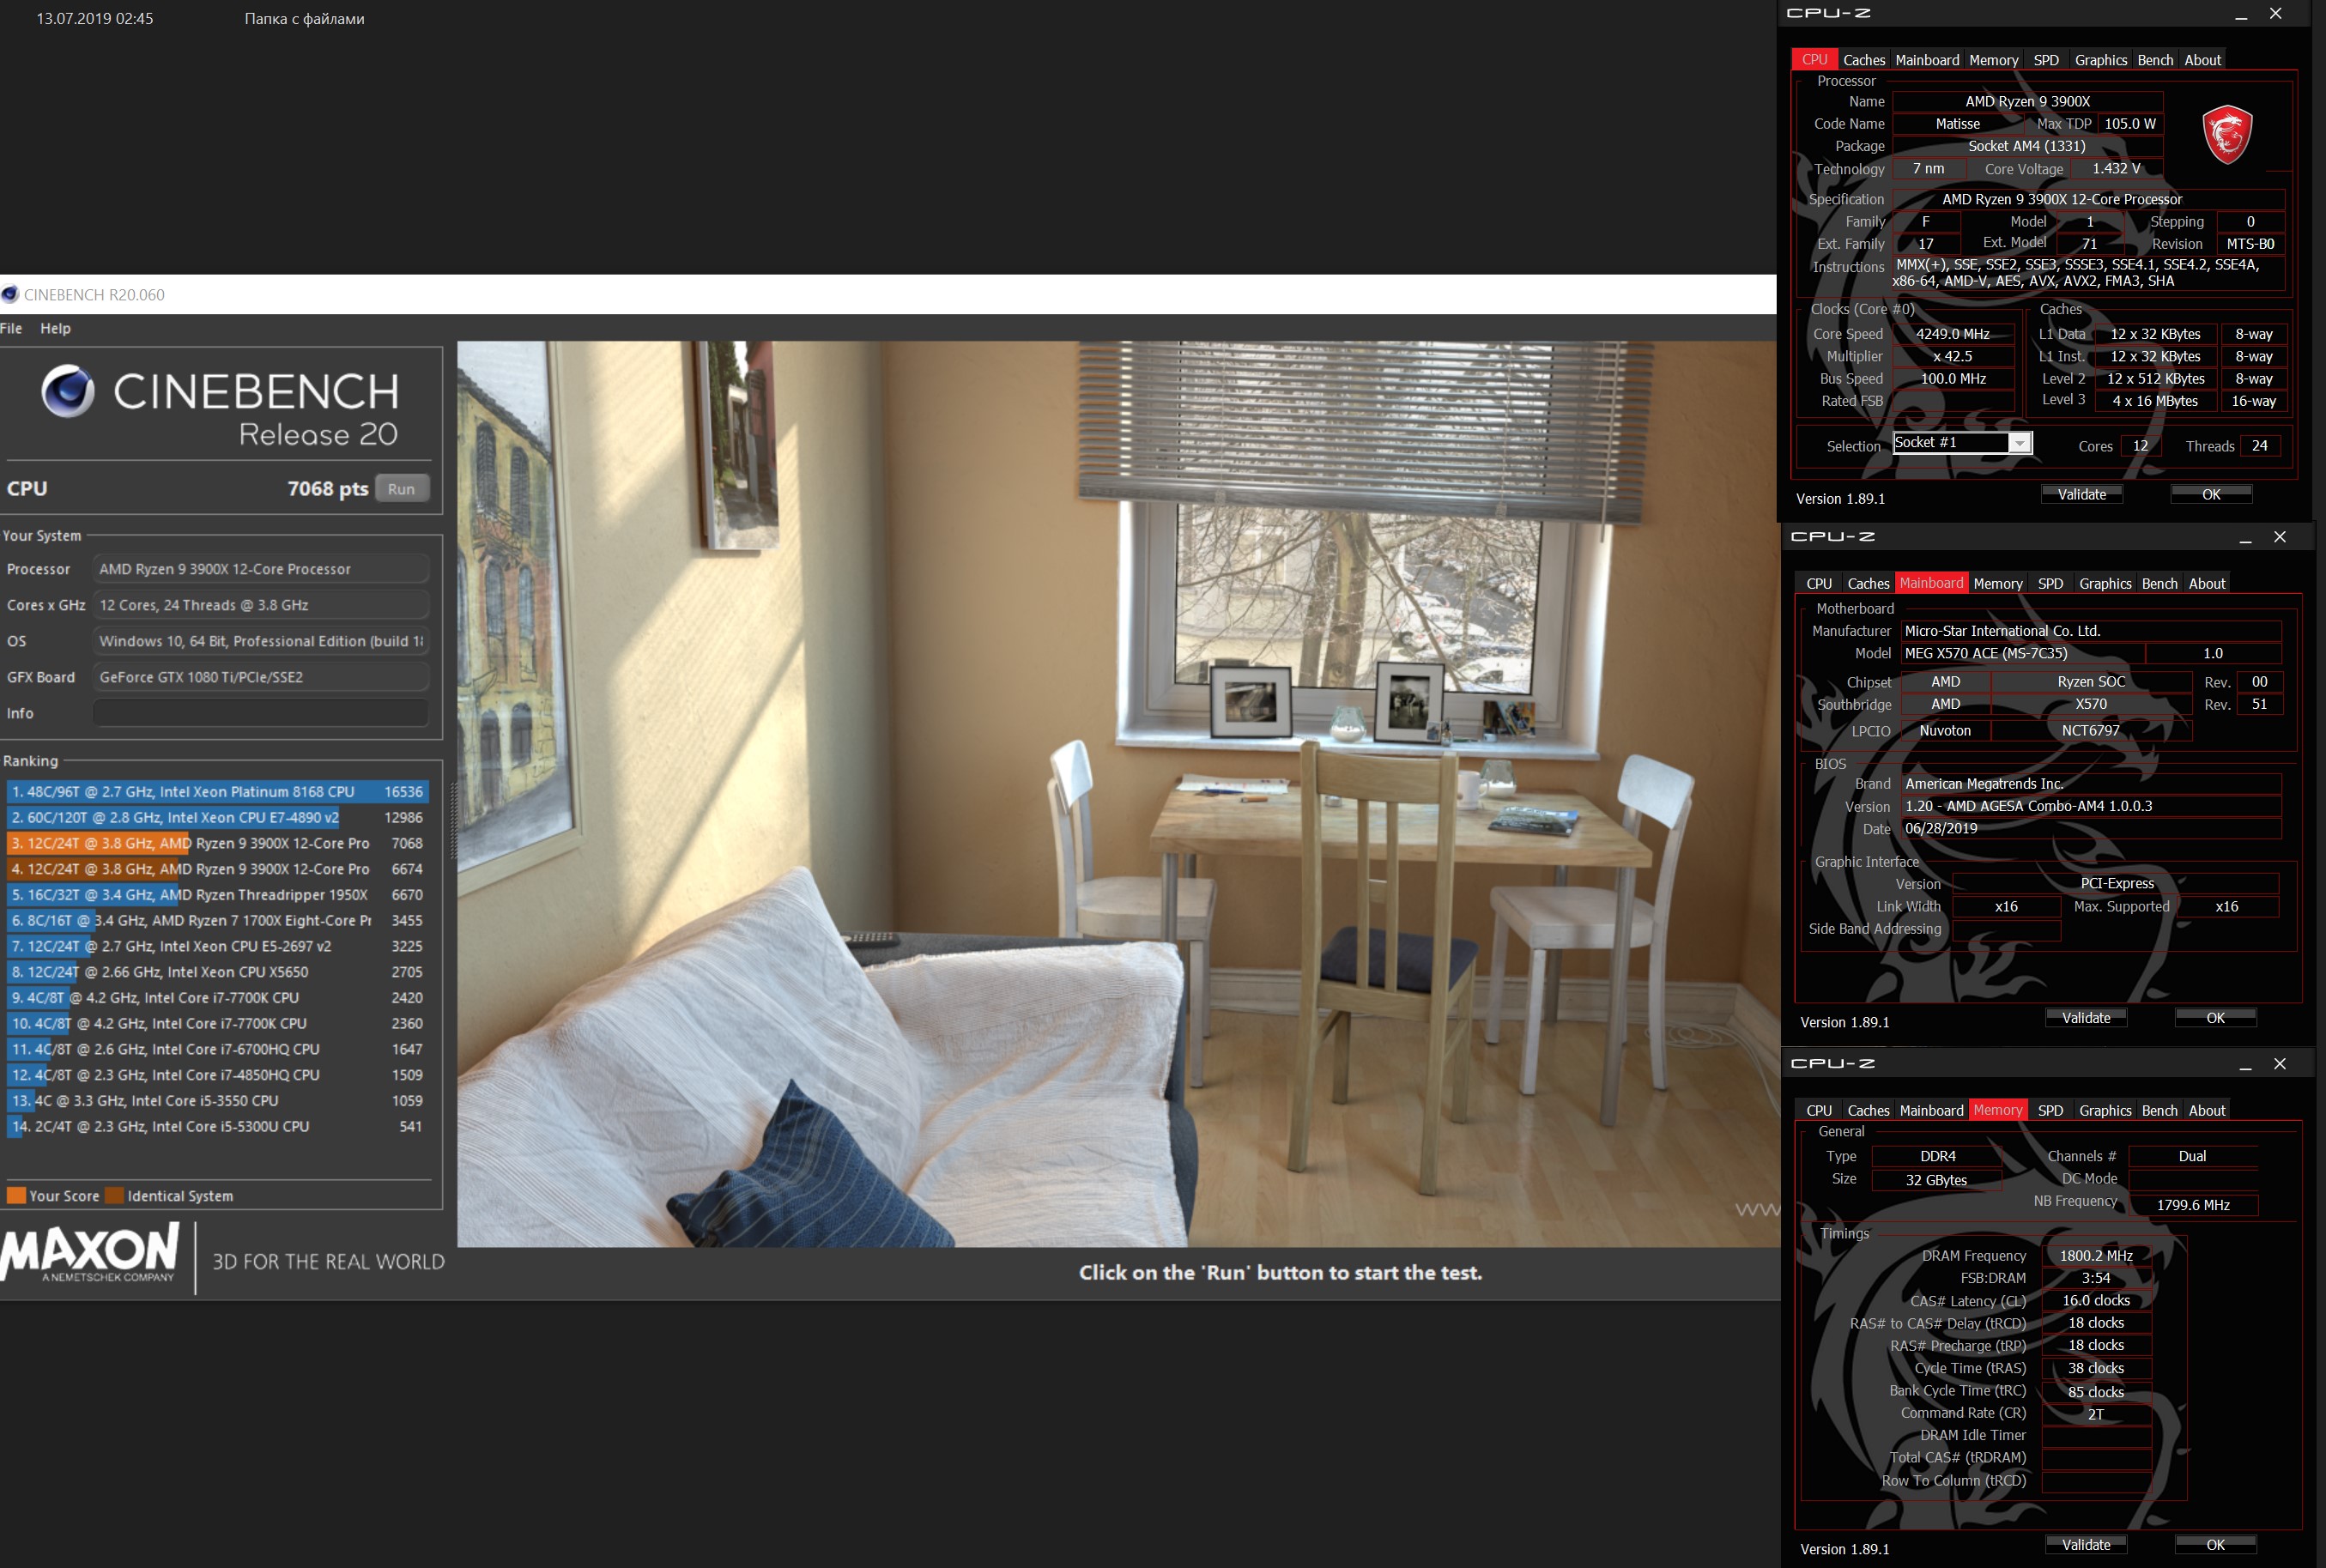Click the BIOS version 1.20 AGESA field
This screenshot has width=2326, height=1568.
click(2090, 806)
